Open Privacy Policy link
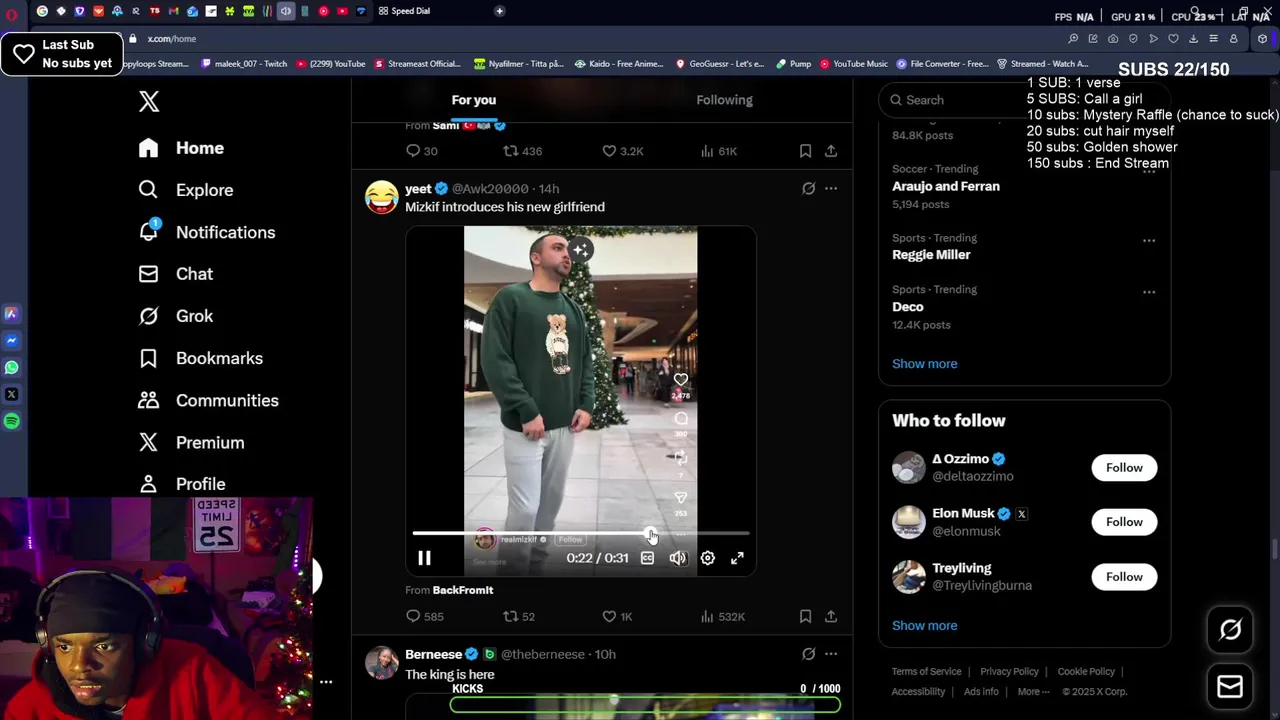The height and width of the screenshot is (720, 1280). 1009,672
